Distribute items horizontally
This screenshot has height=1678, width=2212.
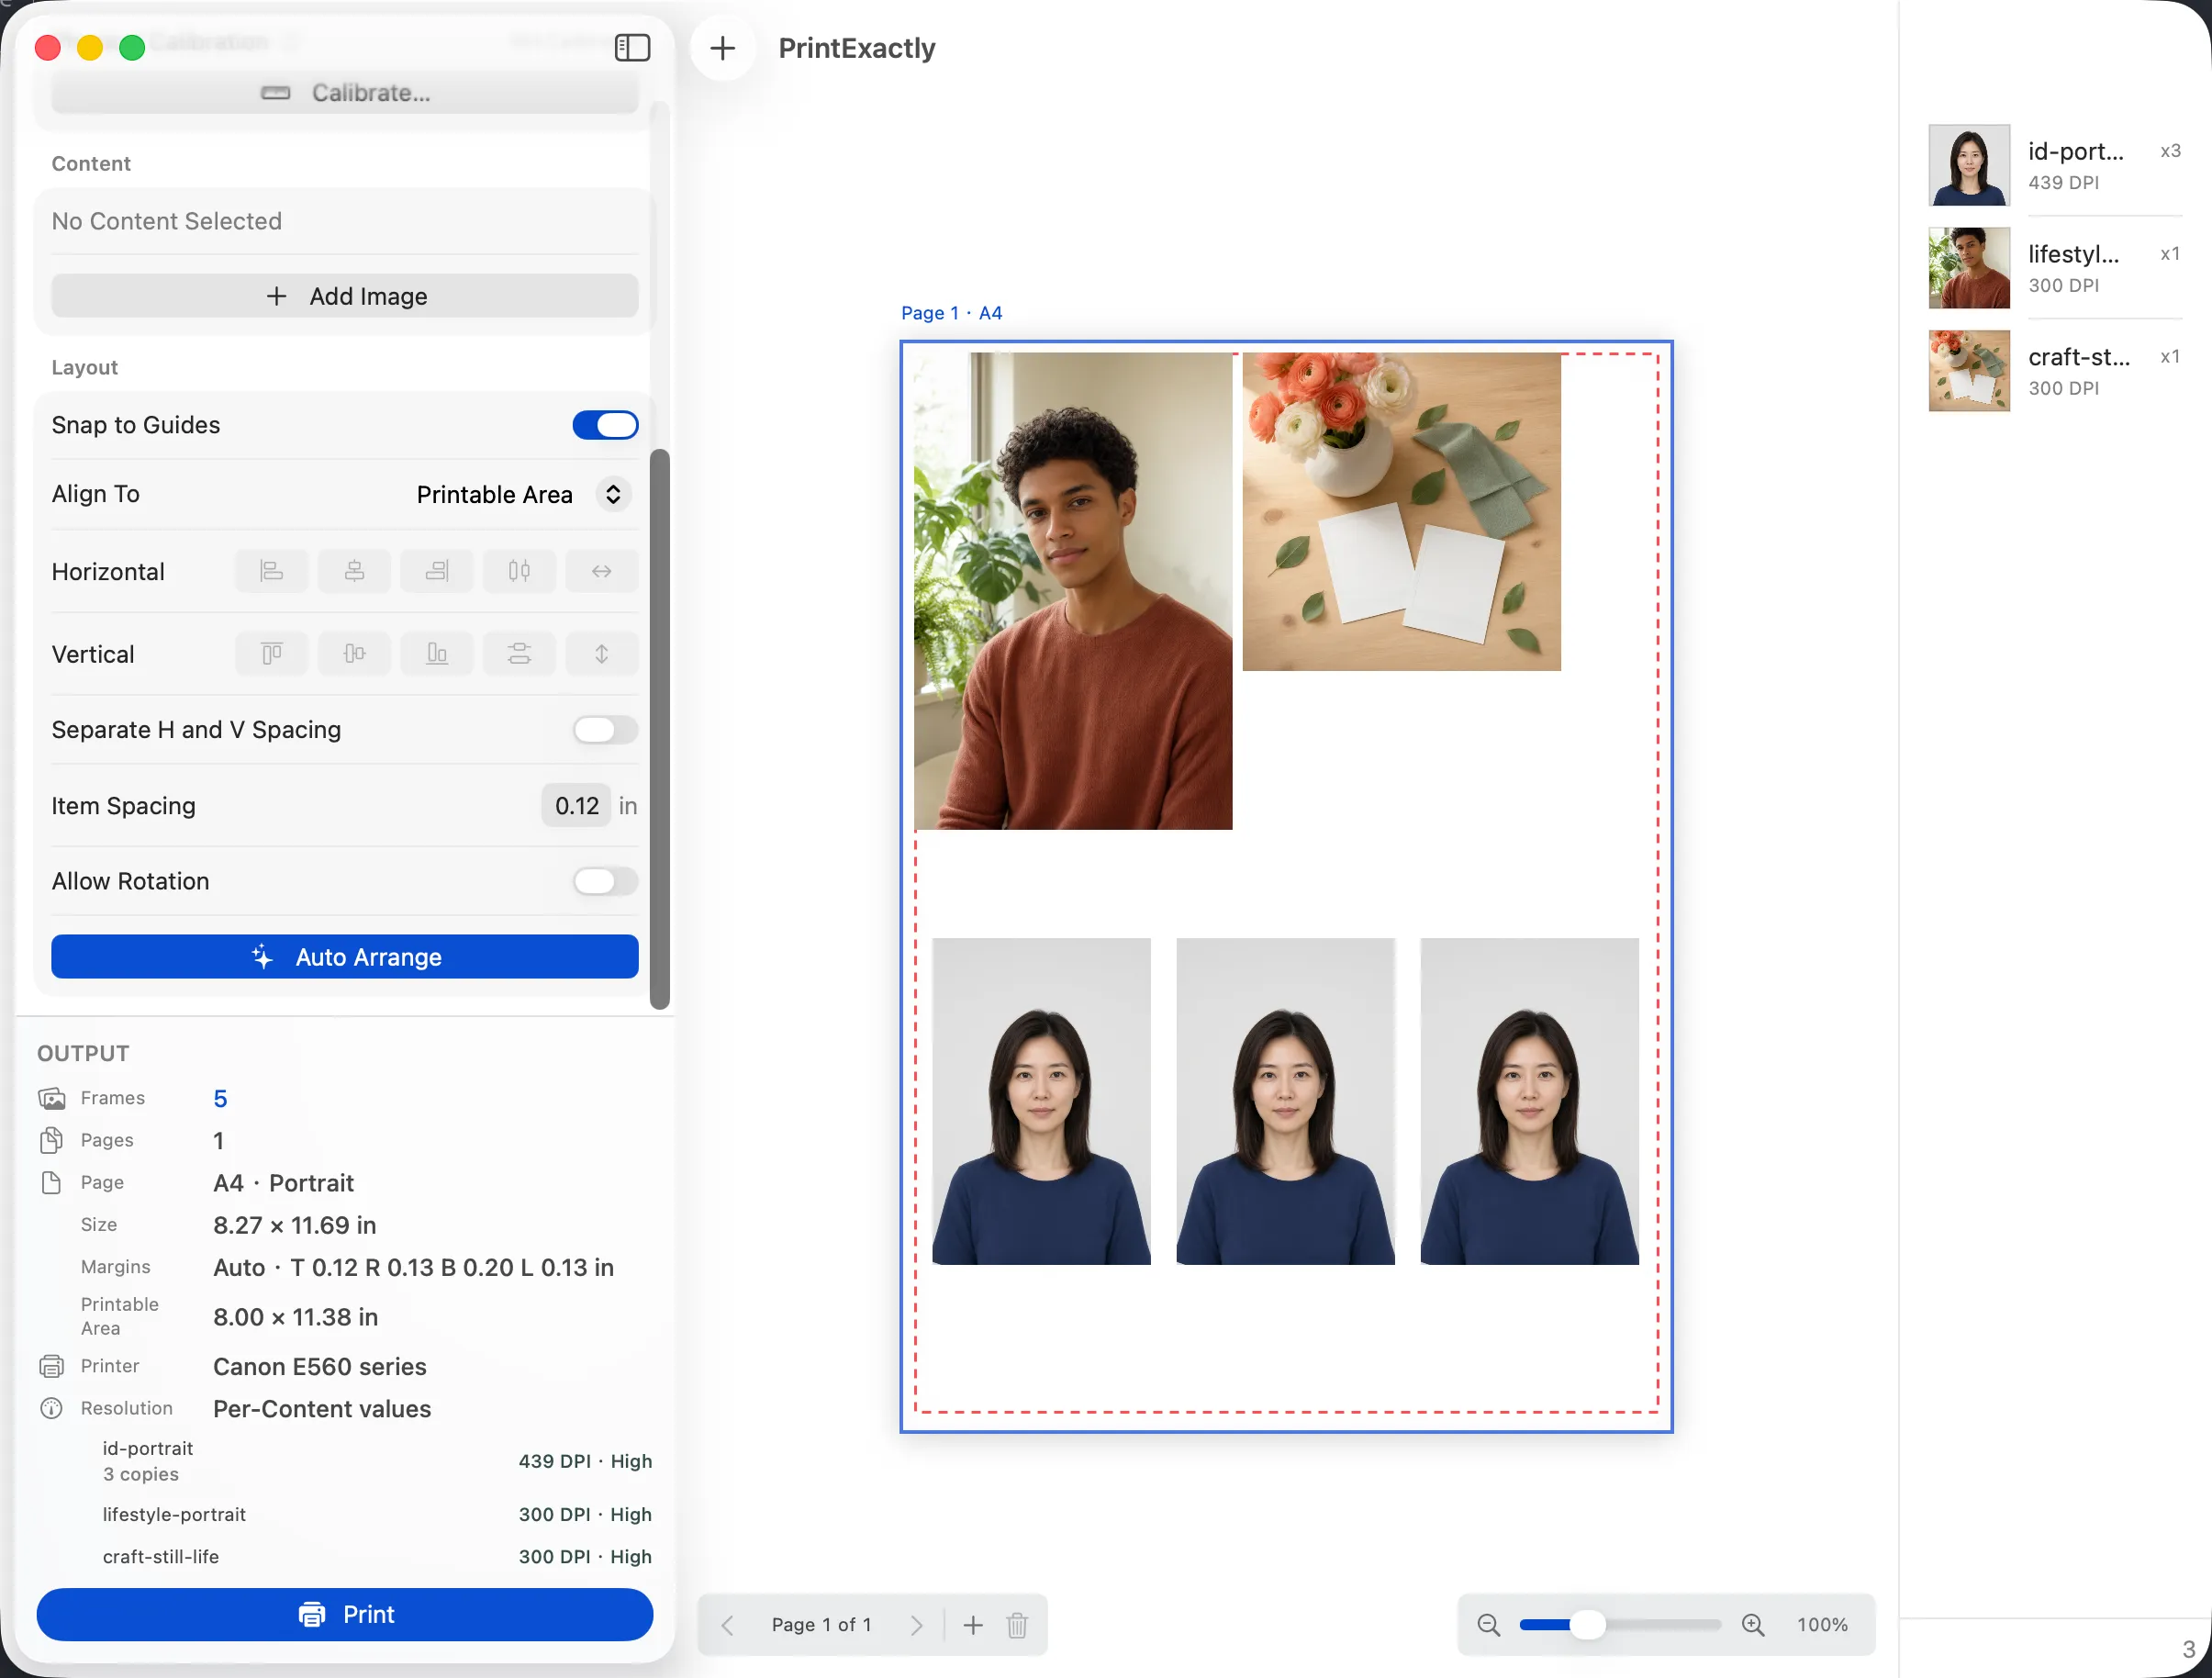click(519, 571)
